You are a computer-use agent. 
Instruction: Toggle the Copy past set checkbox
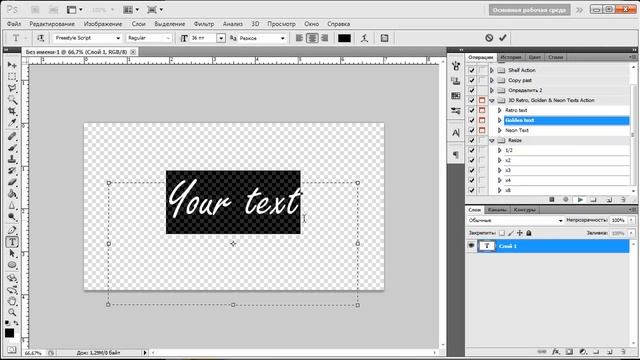472,80
